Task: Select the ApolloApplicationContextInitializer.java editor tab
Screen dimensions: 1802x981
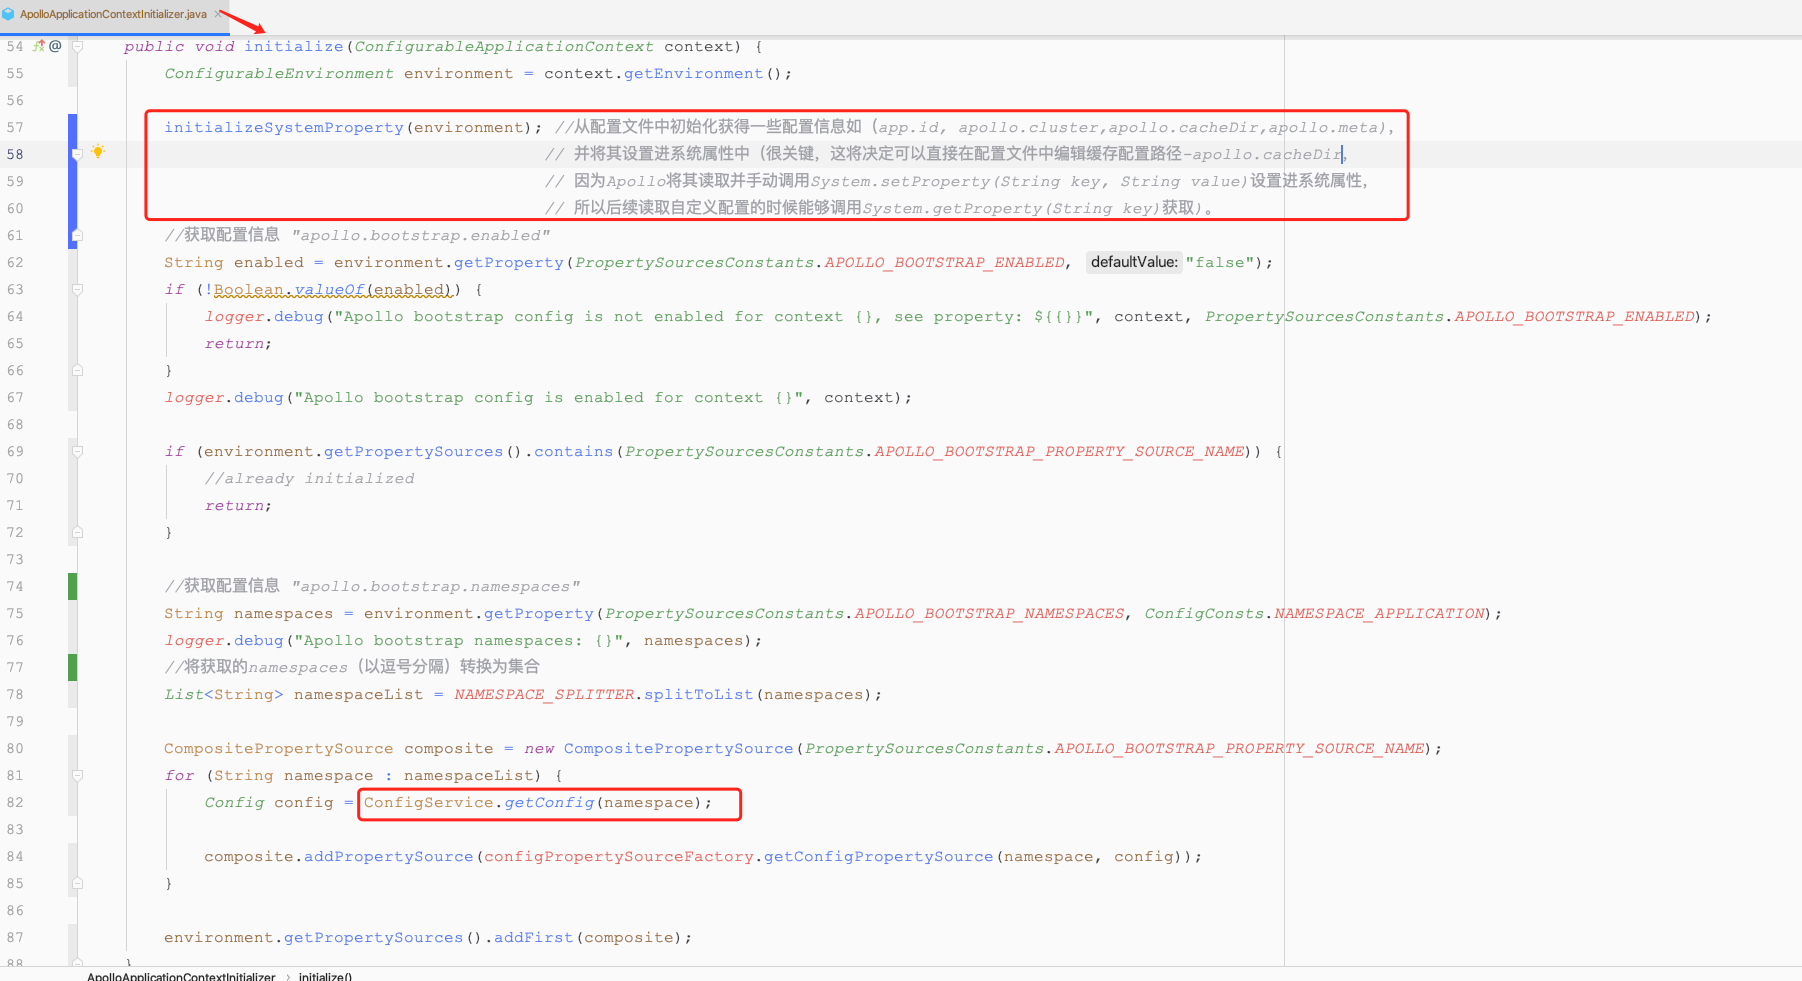Action: pos(113,14)
